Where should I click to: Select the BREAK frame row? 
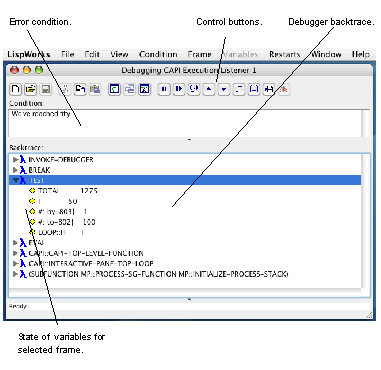(185, 170)
